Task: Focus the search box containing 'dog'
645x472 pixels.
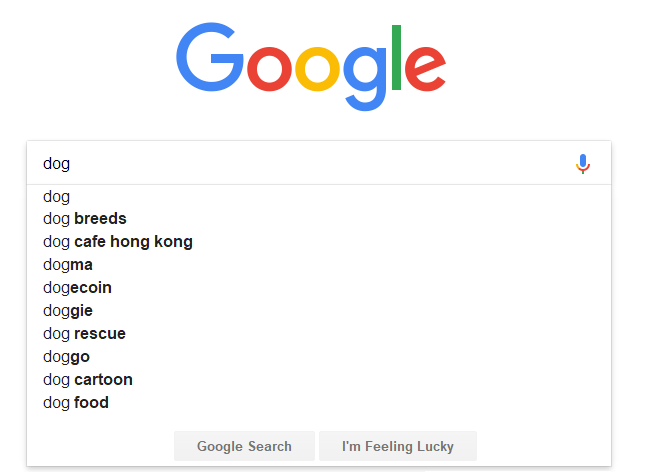Action: tap(300, 164)
